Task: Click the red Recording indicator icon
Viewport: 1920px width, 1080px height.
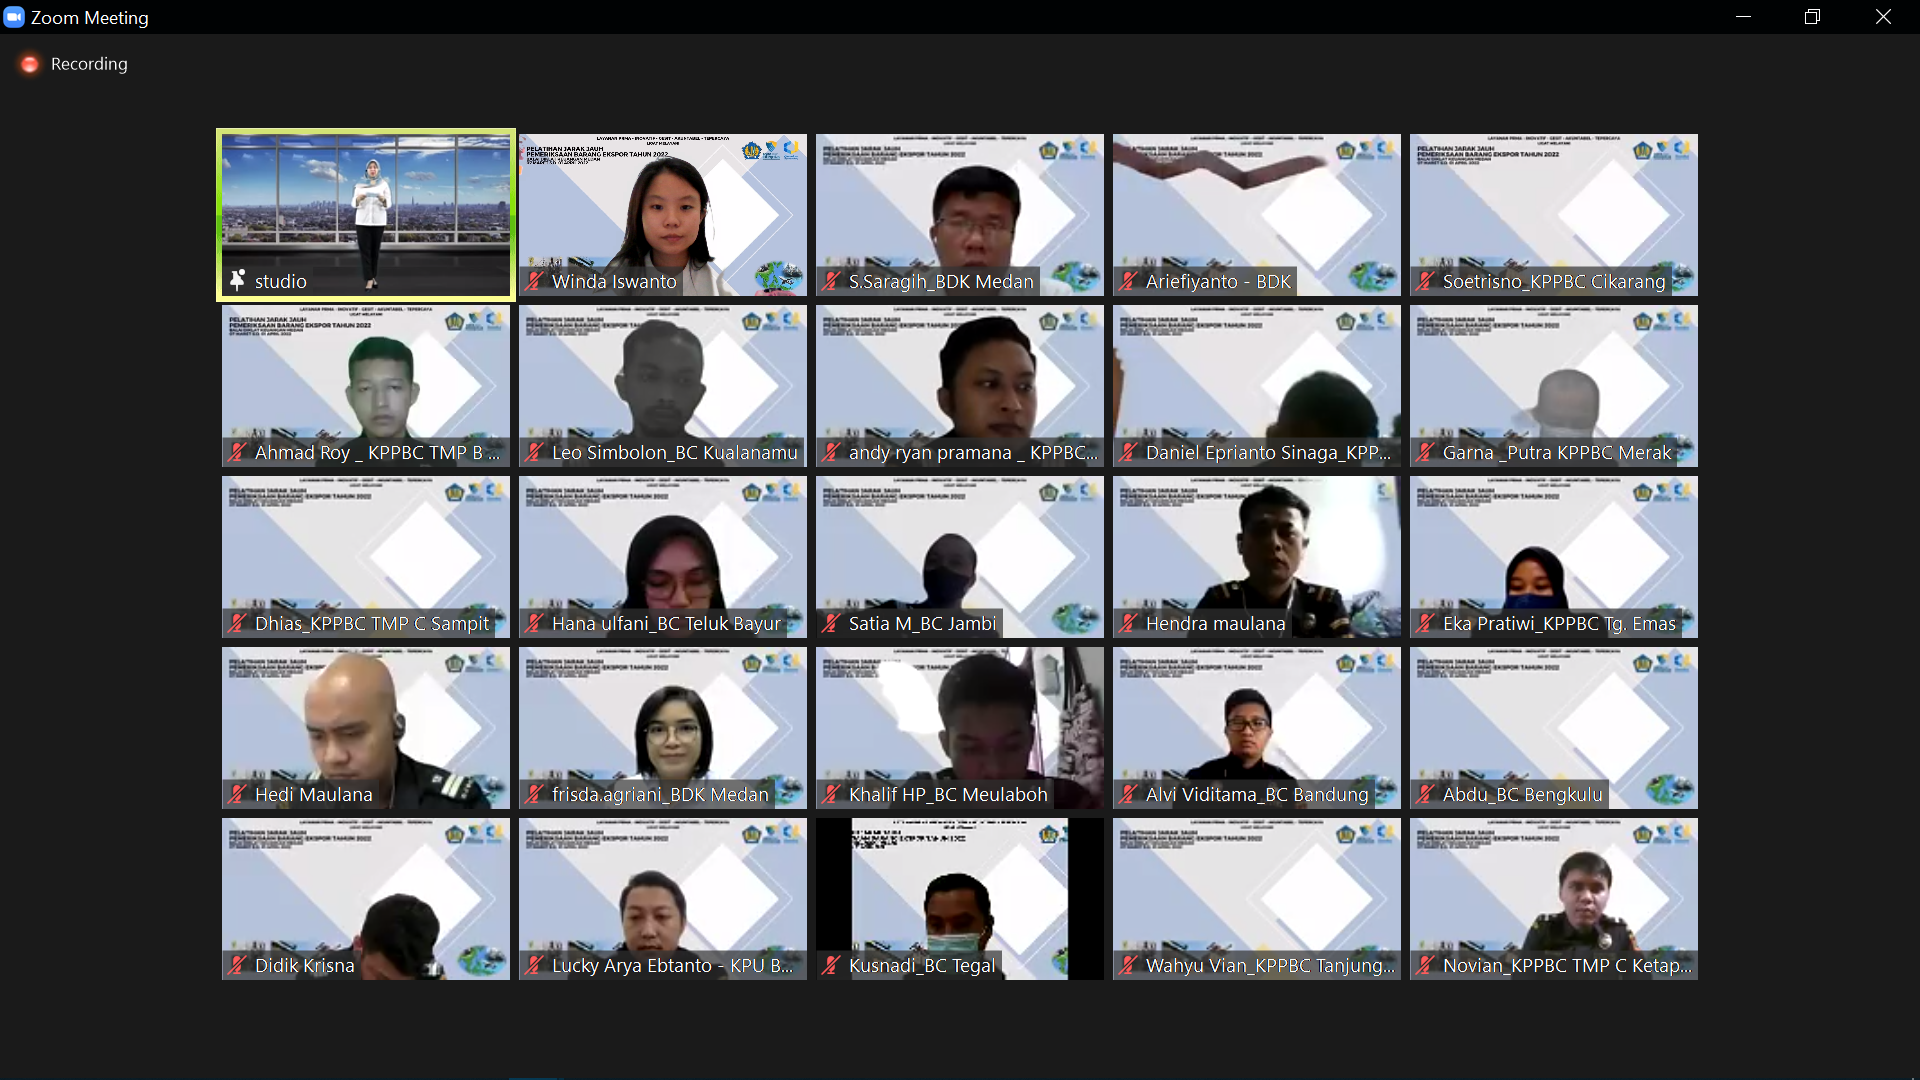Action: 30,64
